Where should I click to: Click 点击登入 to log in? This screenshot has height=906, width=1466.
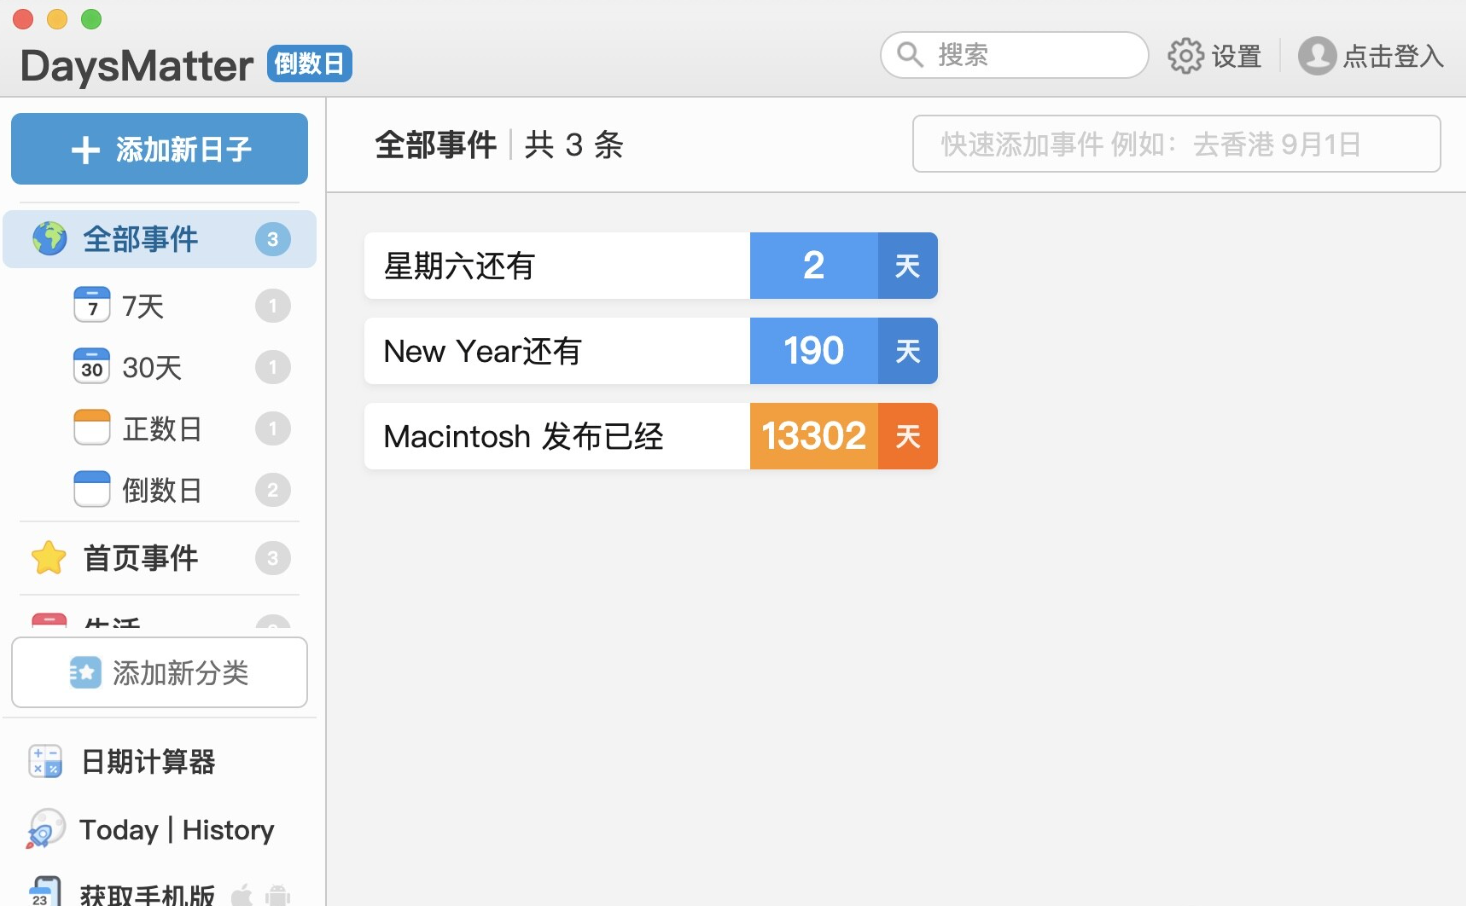tap(1371, 56)
